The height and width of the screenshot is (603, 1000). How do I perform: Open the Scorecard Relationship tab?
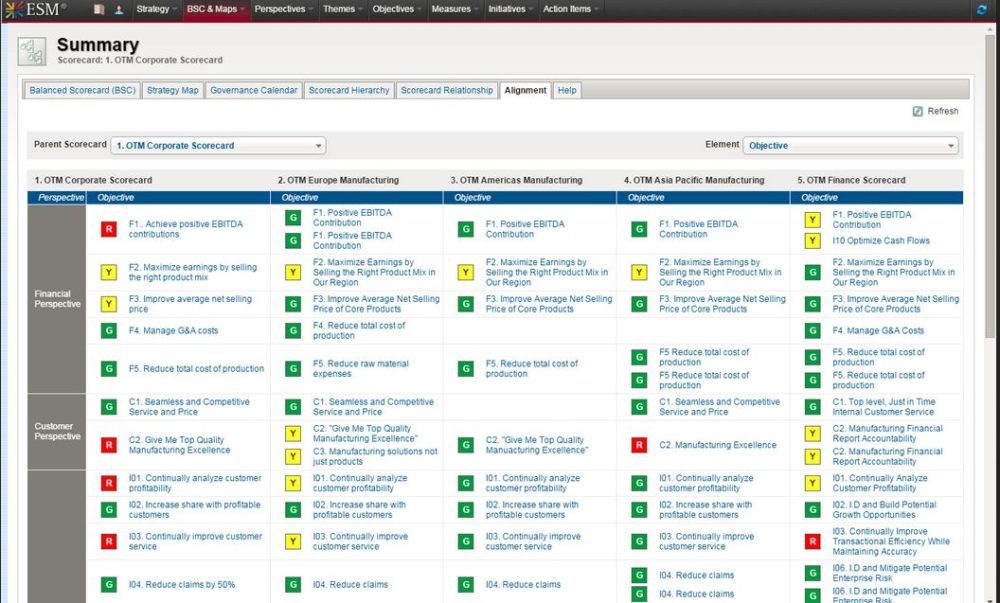coord(446,90)
